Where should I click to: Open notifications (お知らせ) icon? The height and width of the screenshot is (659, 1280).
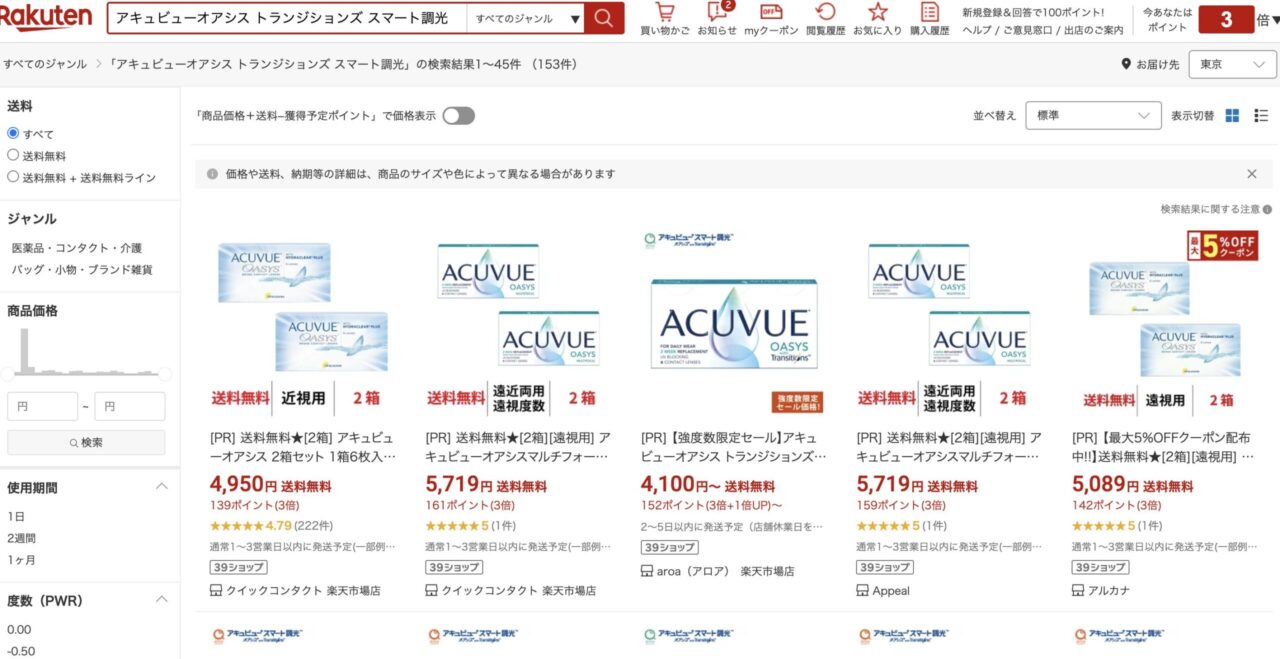click(x=717, y=12)
